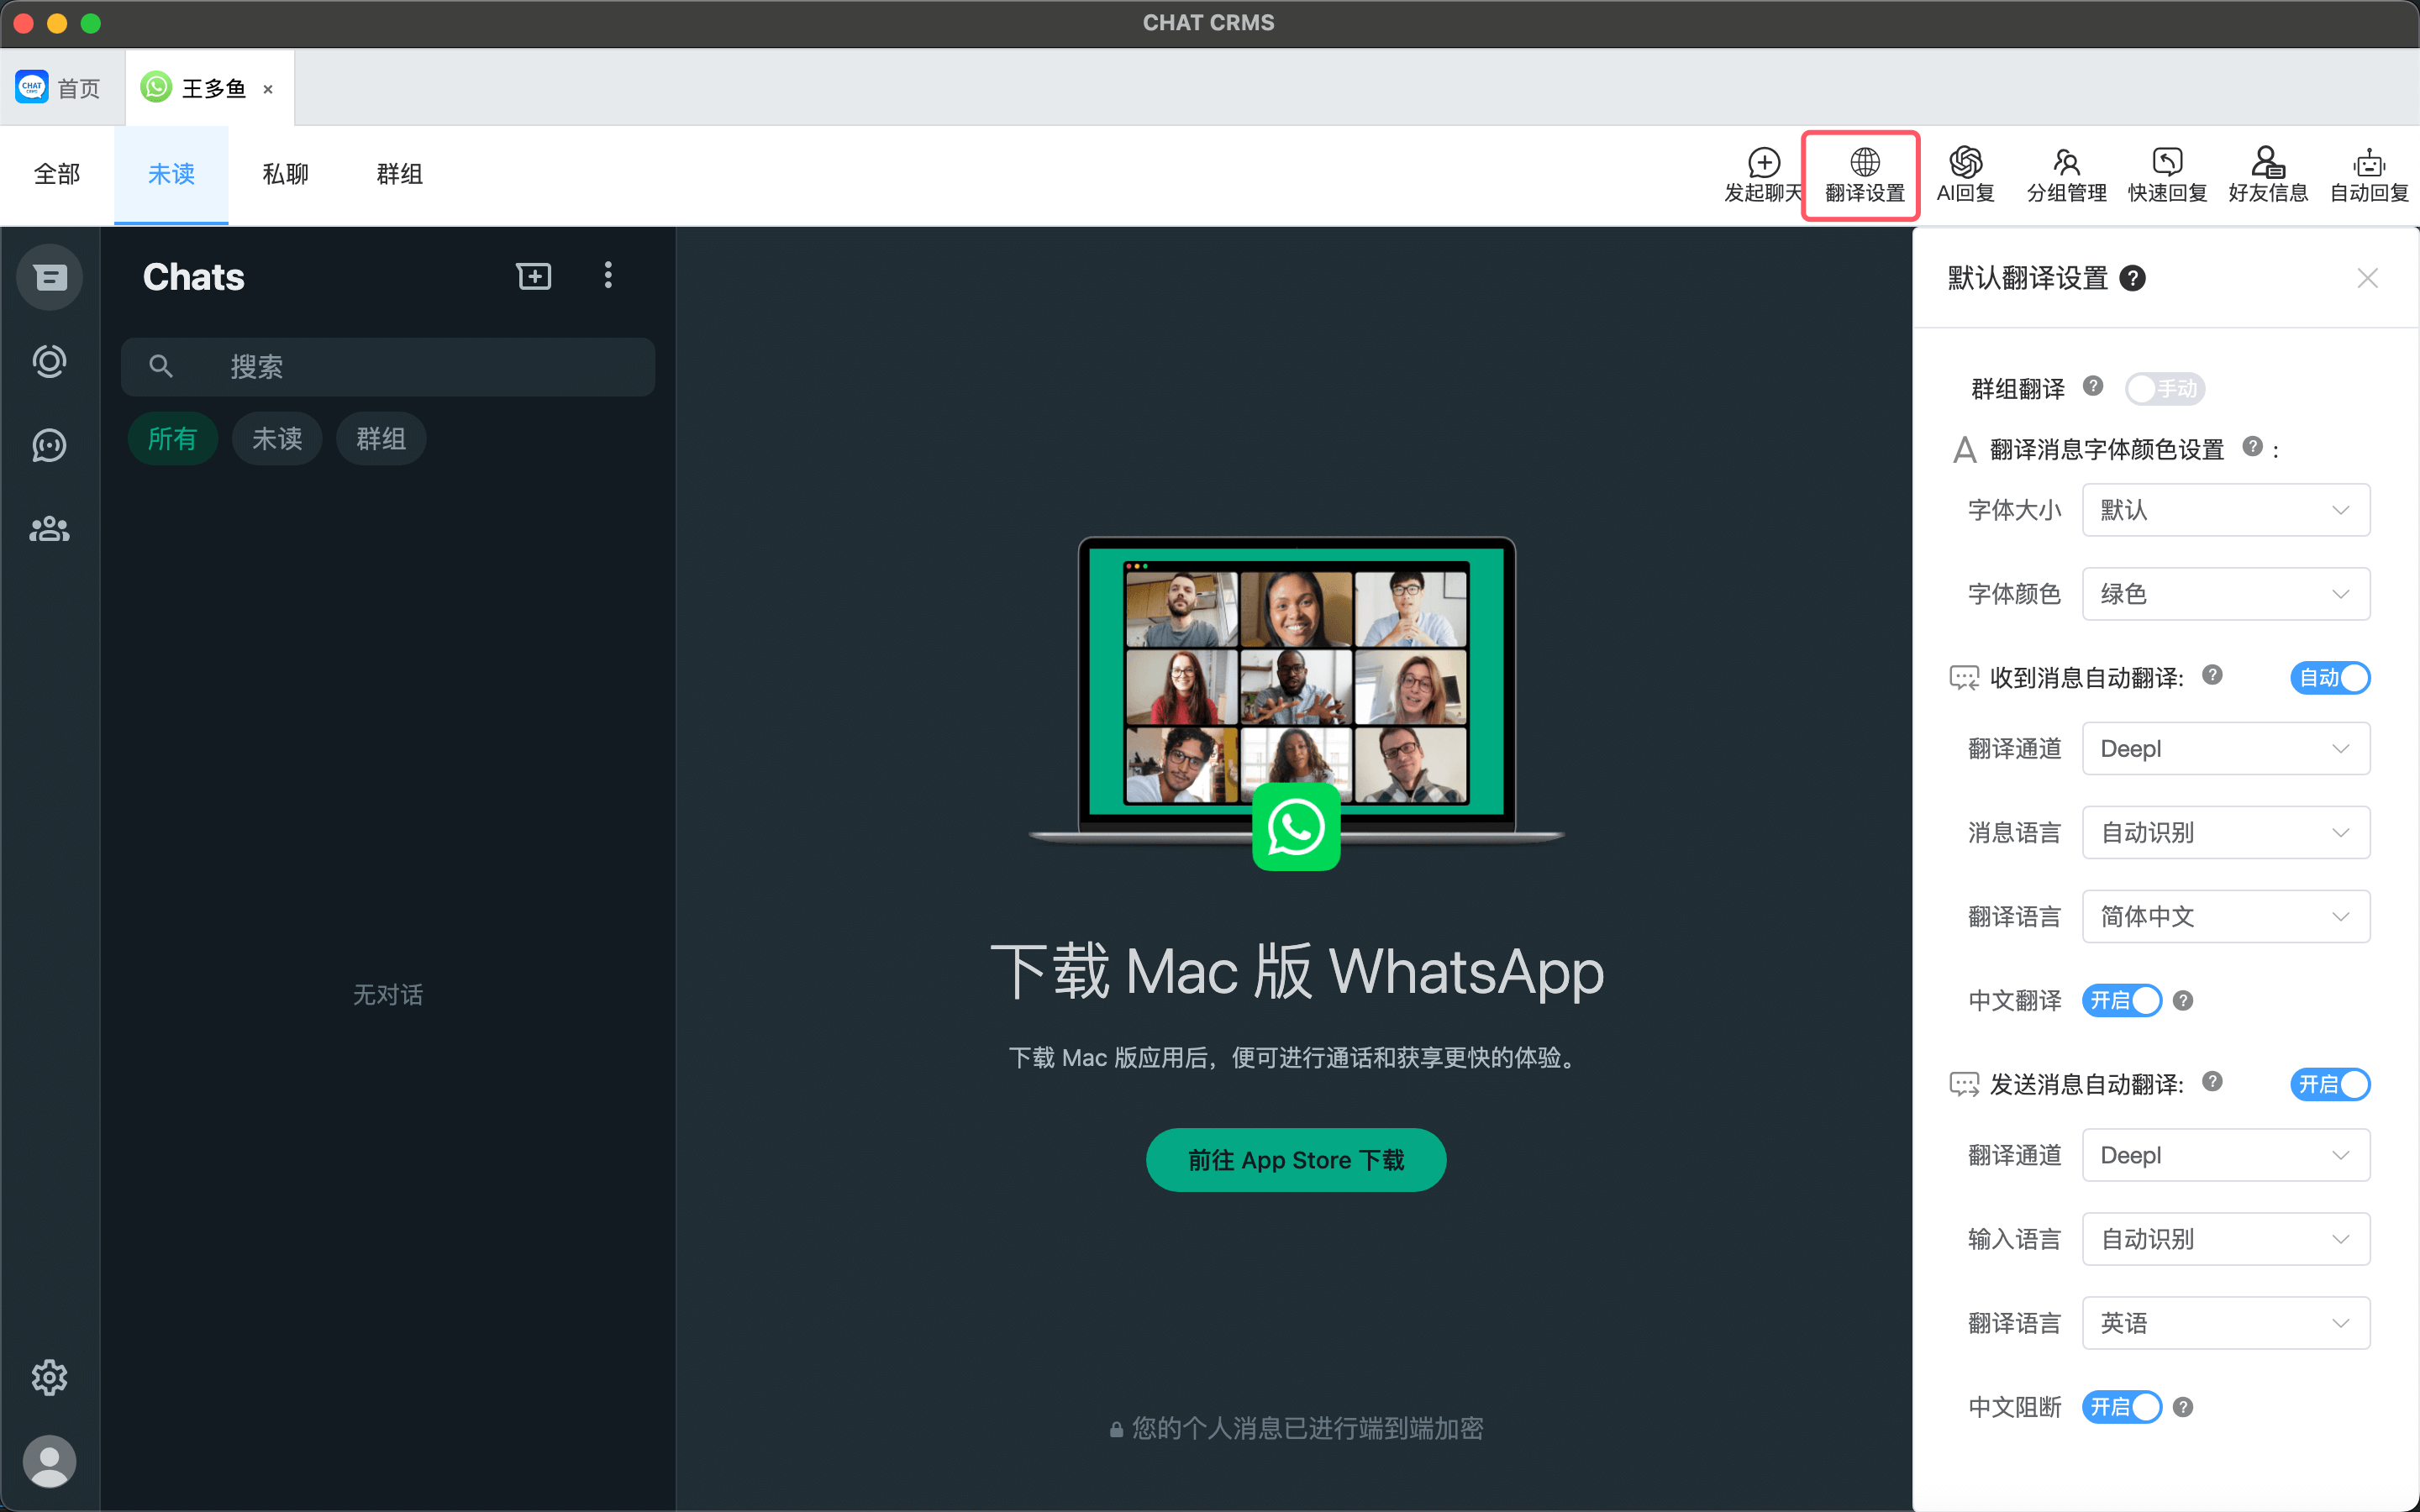Close the 默认翻译设置 panel
Image resolution: width=2420 pixels, height=1512 pixels.
[x=2367, y=278]
